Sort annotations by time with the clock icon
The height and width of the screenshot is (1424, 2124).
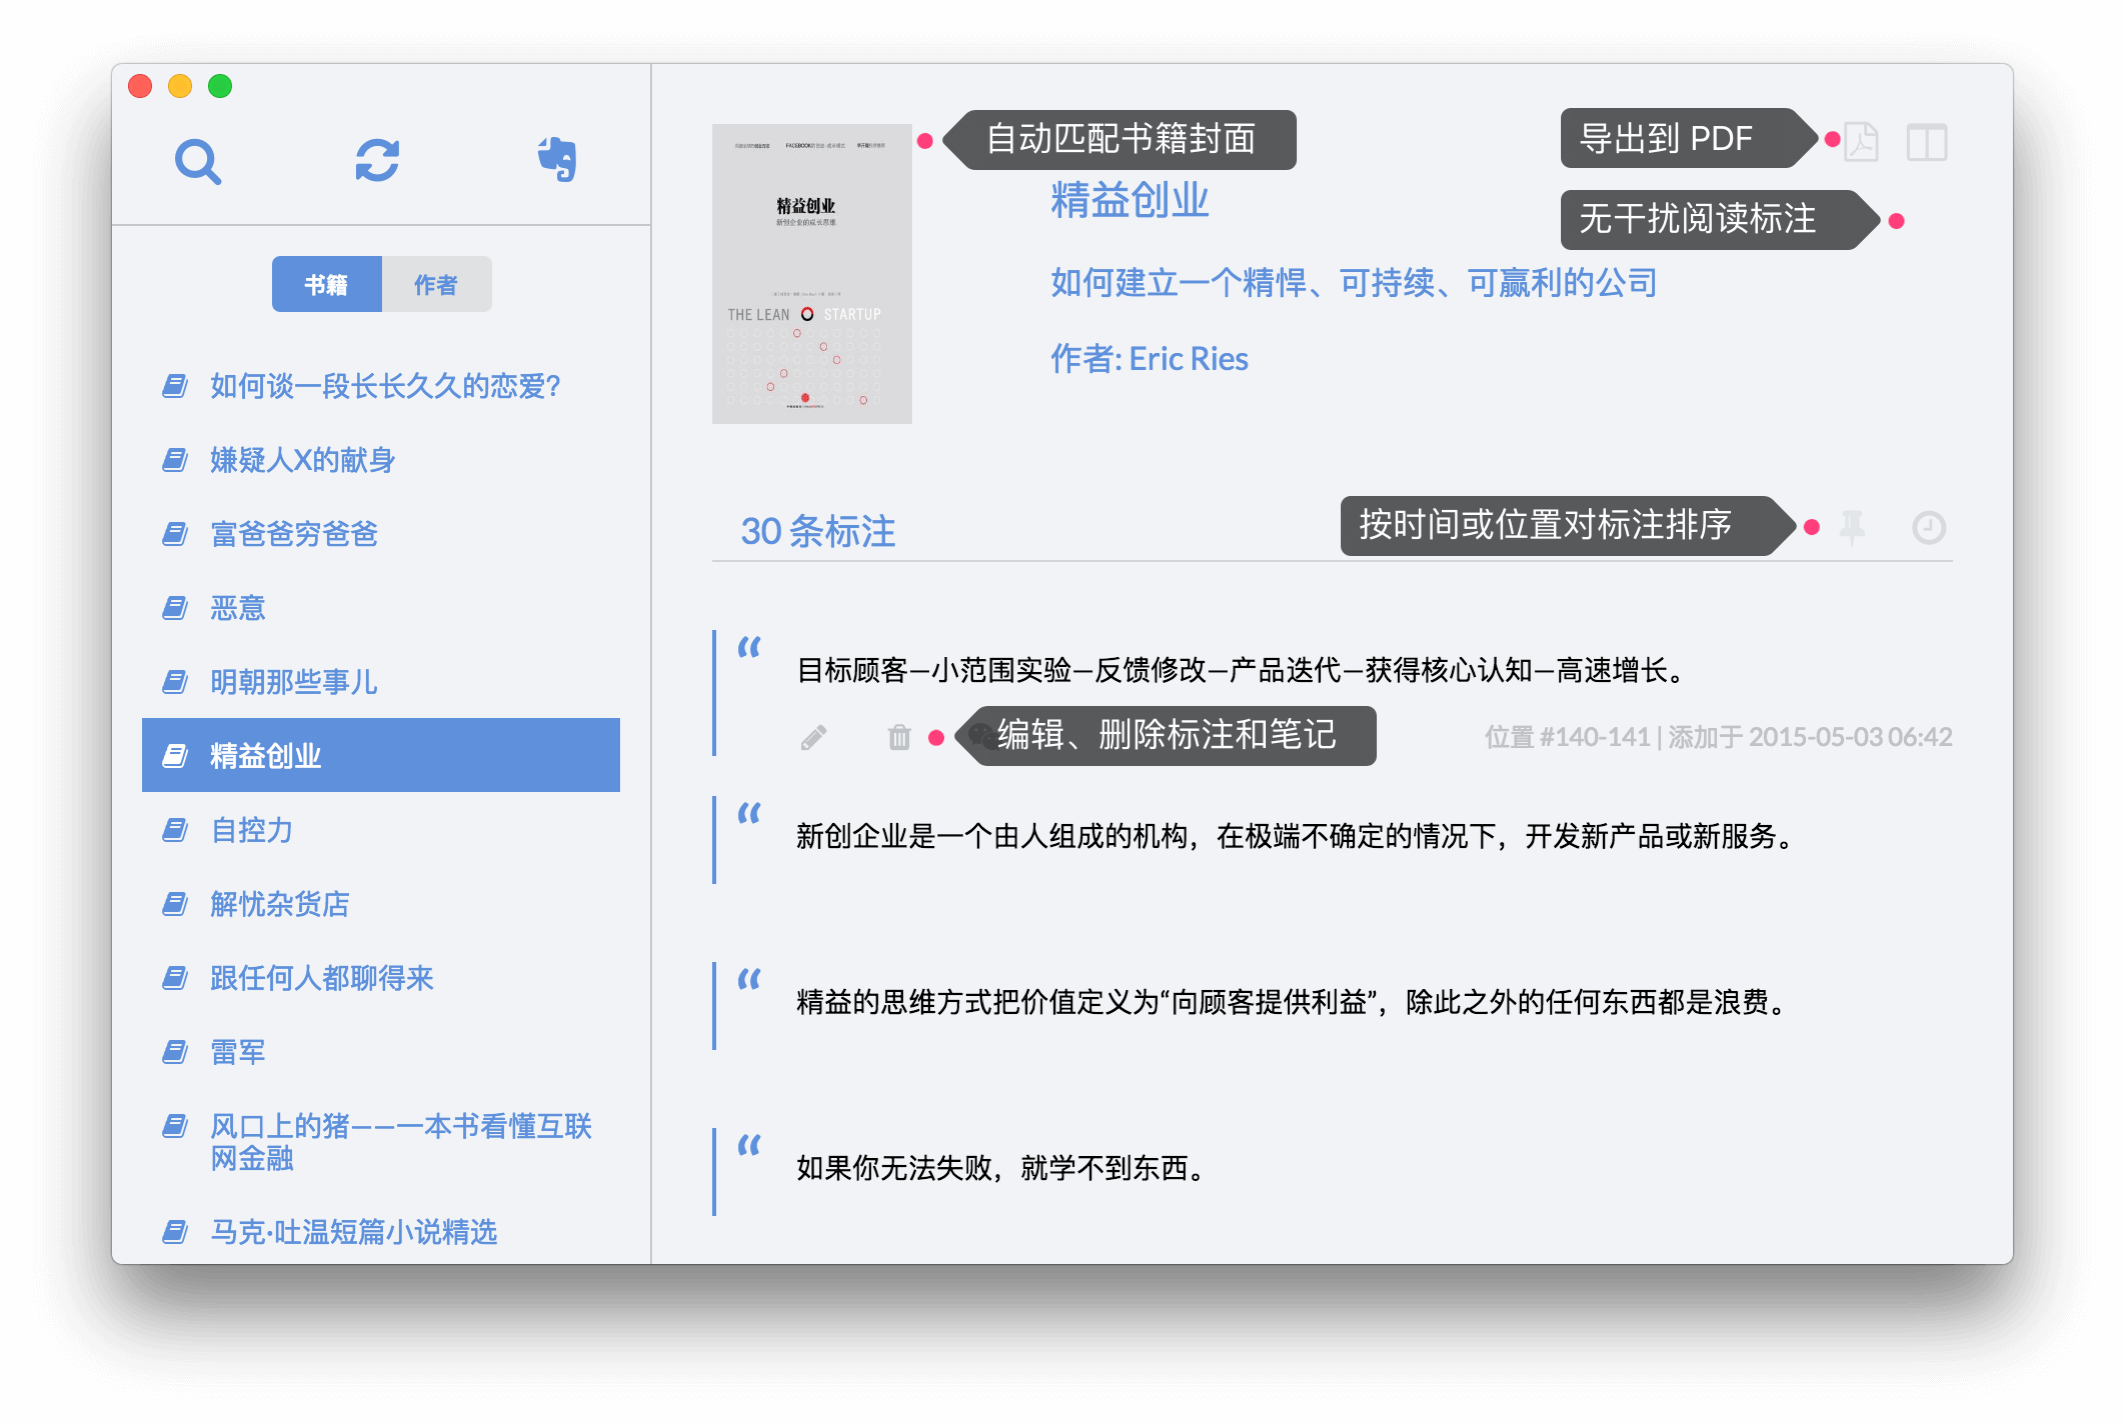tap(1928, 527)
